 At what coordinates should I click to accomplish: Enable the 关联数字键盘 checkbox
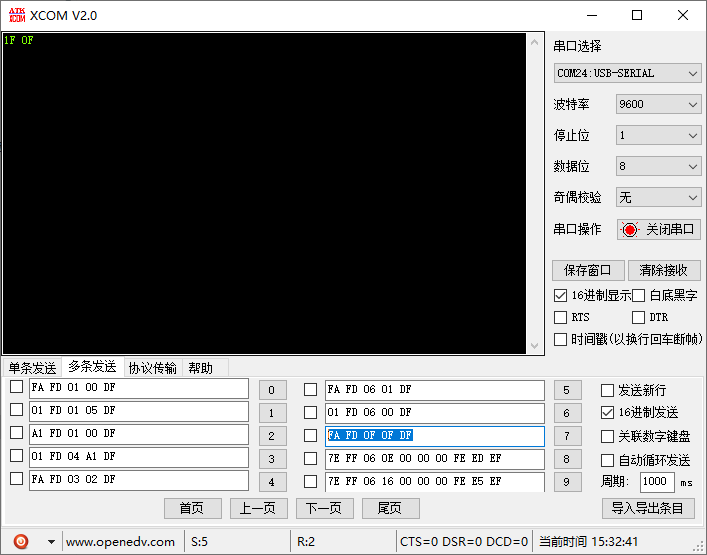[607, 436]
